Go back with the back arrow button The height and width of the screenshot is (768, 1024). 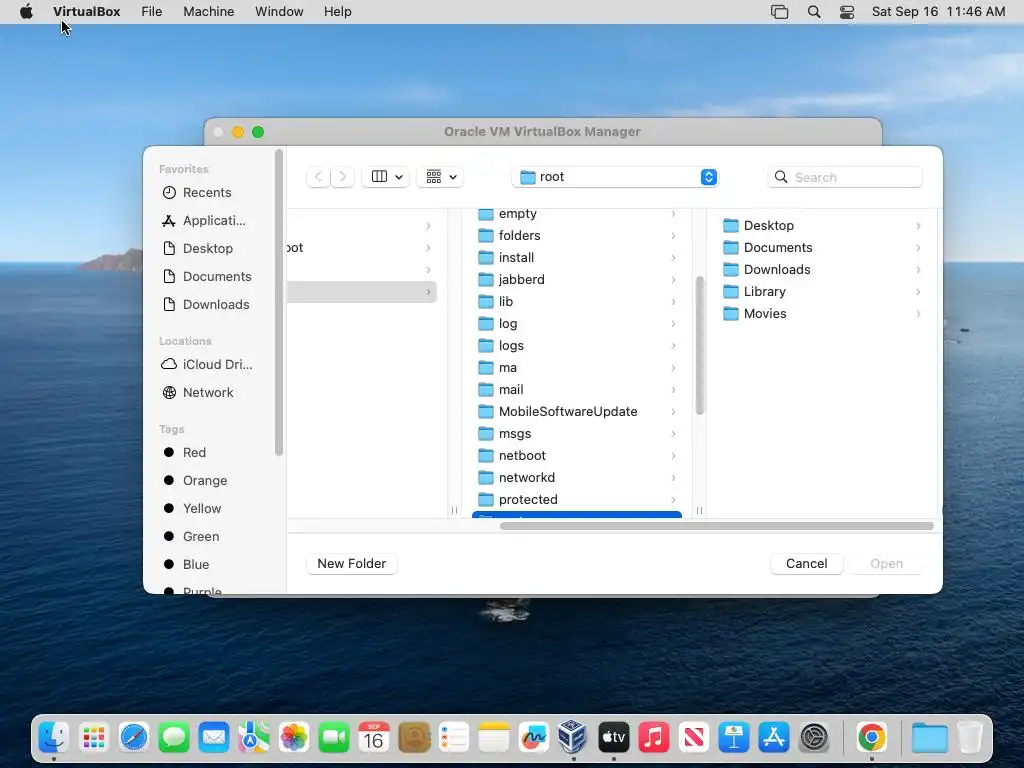tap(318, 177)
